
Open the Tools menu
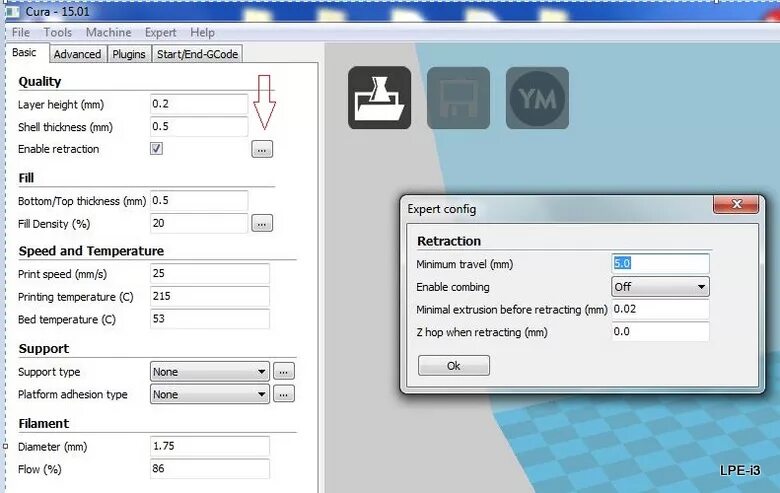tap(58, 33)
